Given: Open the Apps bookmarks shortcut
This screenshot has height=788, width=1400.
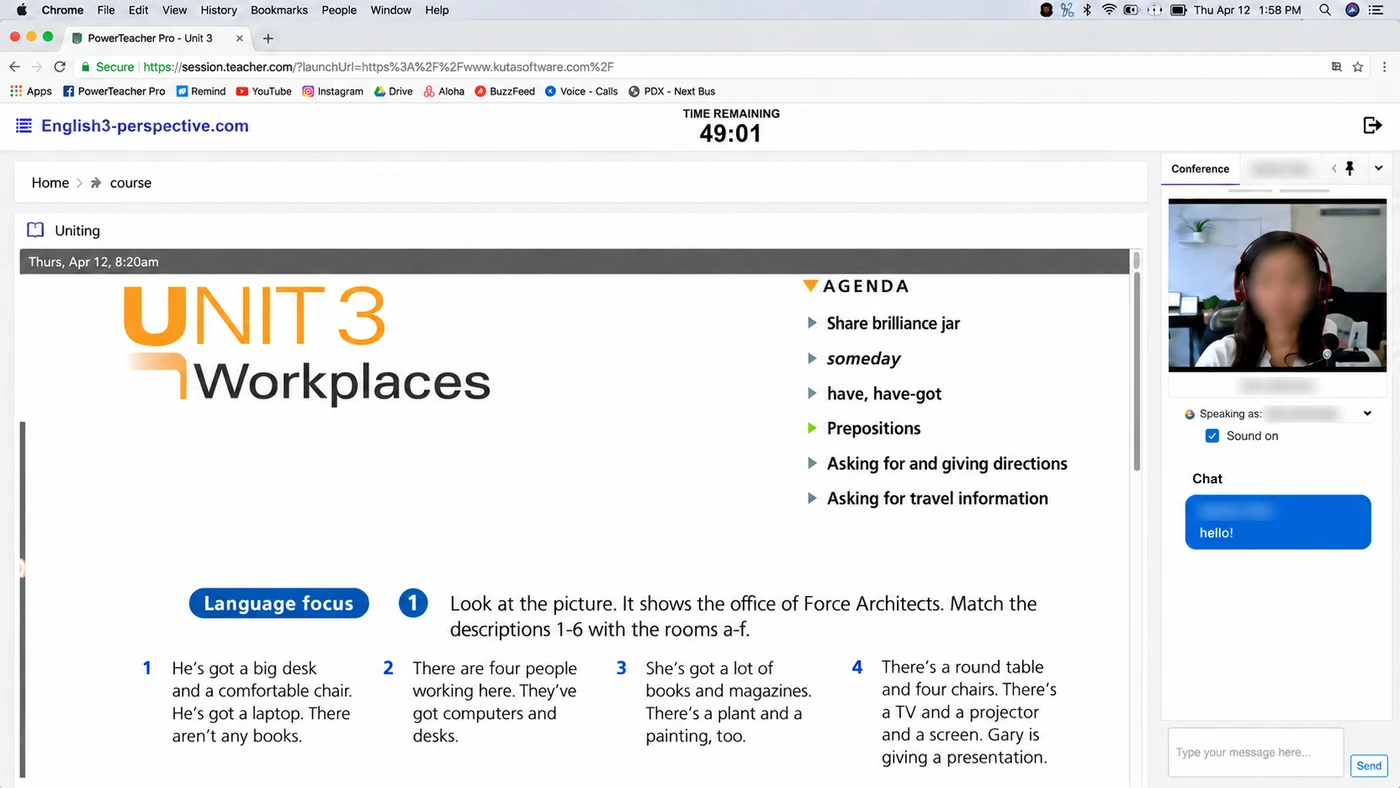Looking at the screenshot, I should [x=31, y=91].
